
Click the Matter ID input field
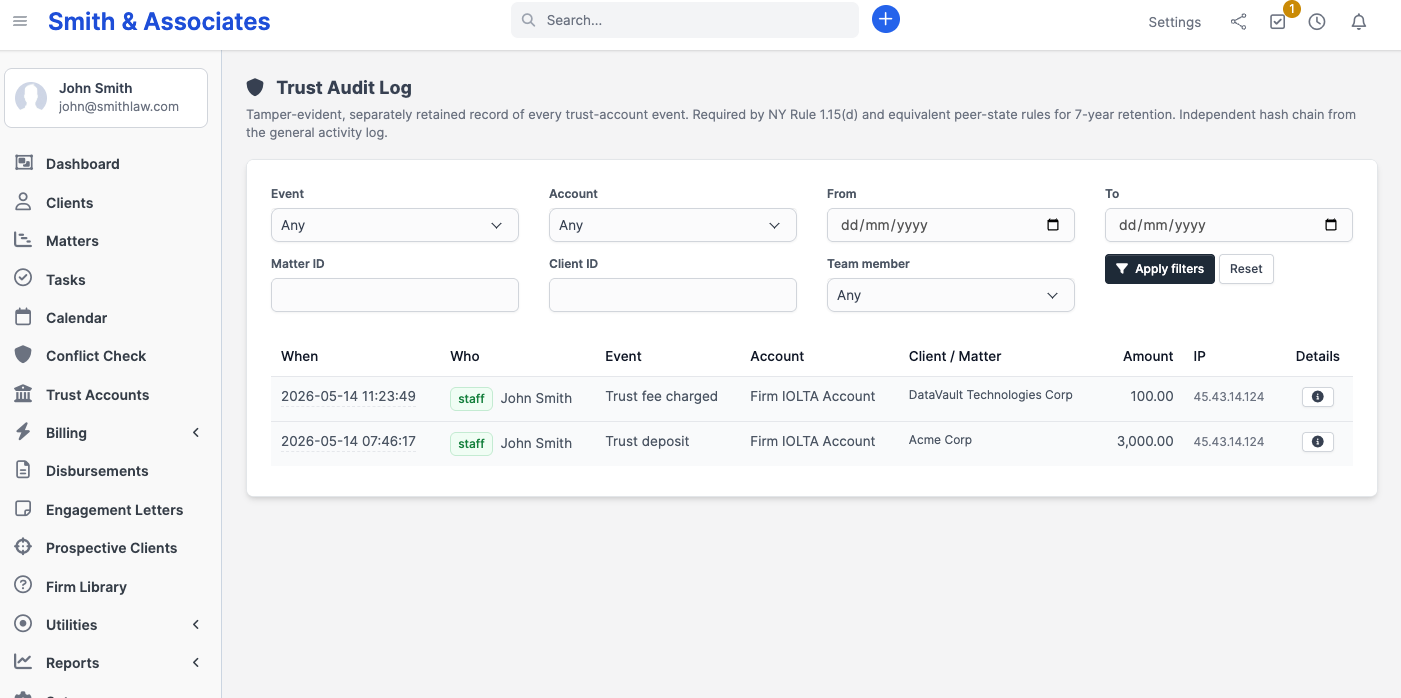395,295
